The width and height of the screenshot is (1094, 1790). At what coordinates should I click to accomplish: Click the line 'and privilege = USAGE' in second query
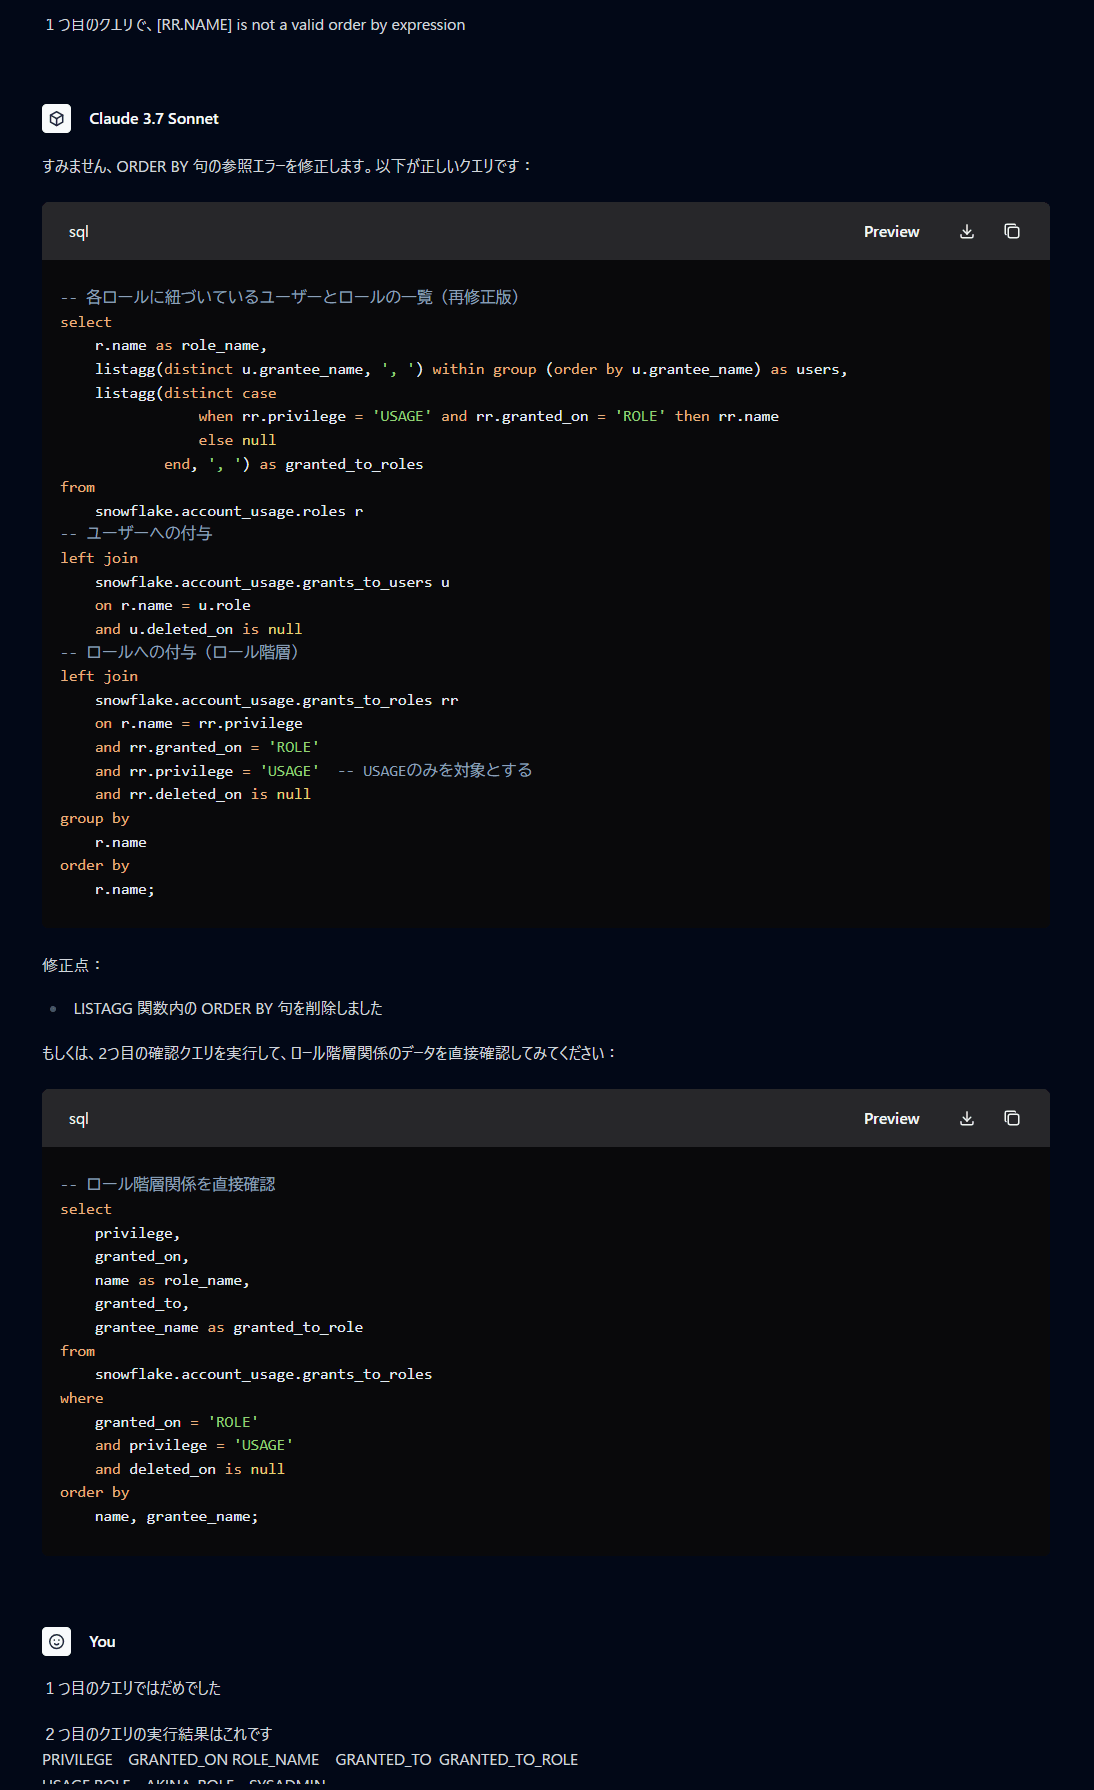pos(194,1445)
